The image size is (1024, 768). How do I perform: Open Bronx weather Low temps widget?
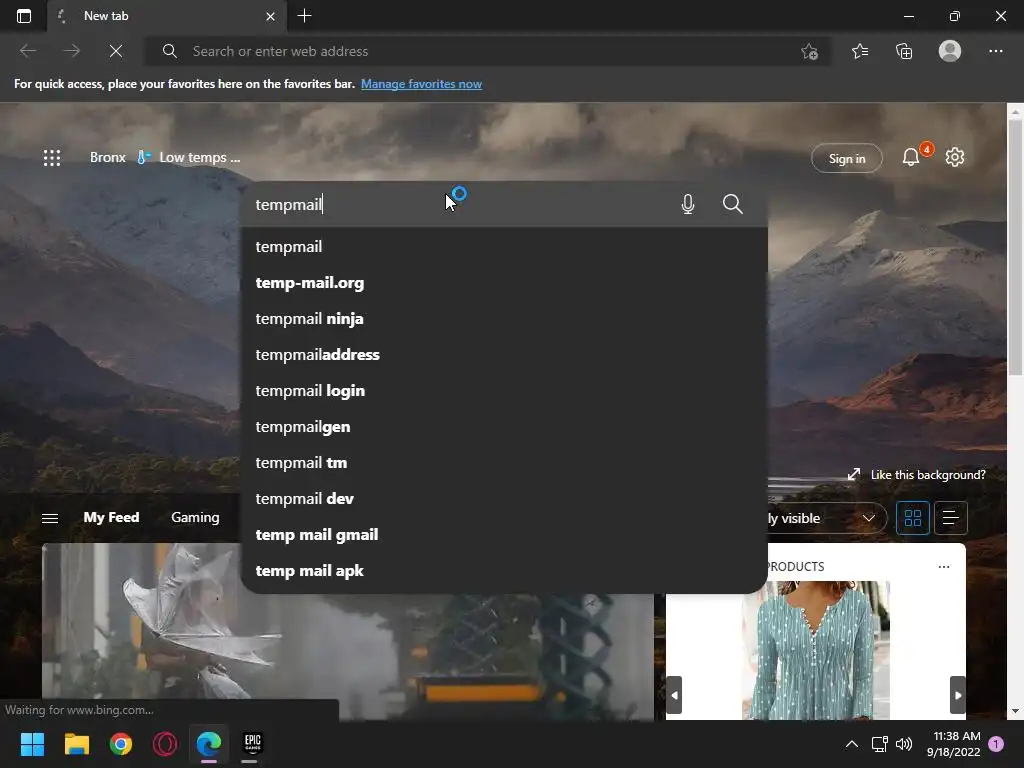(x=165, y=157)
